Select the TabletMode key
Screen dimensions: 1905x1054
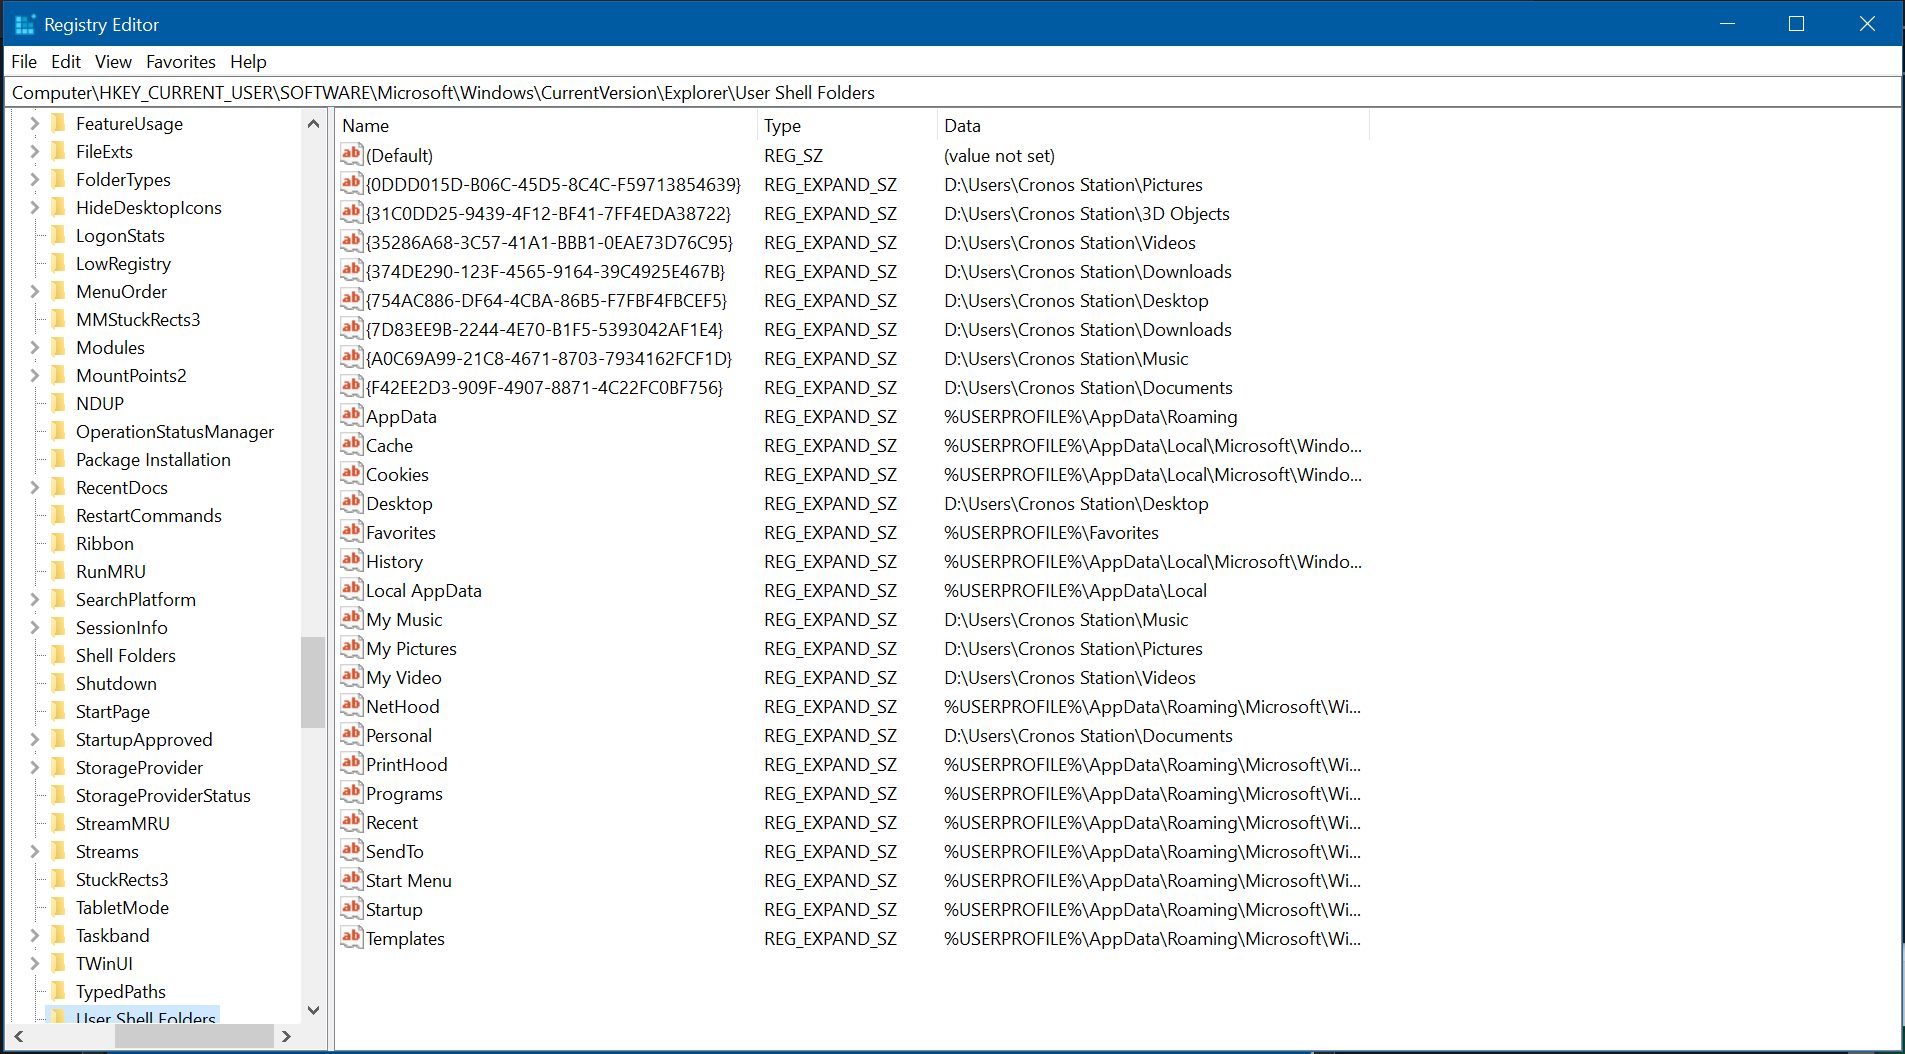tap(122, 907)
